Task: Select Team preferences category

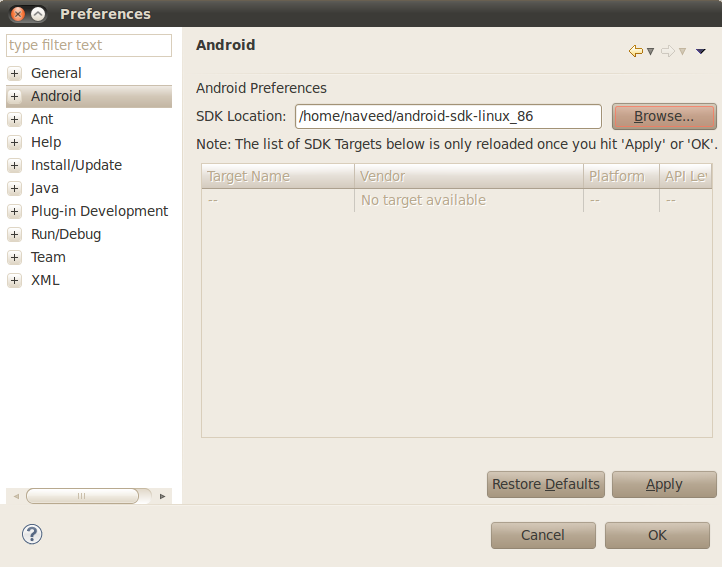Action: 48,257
